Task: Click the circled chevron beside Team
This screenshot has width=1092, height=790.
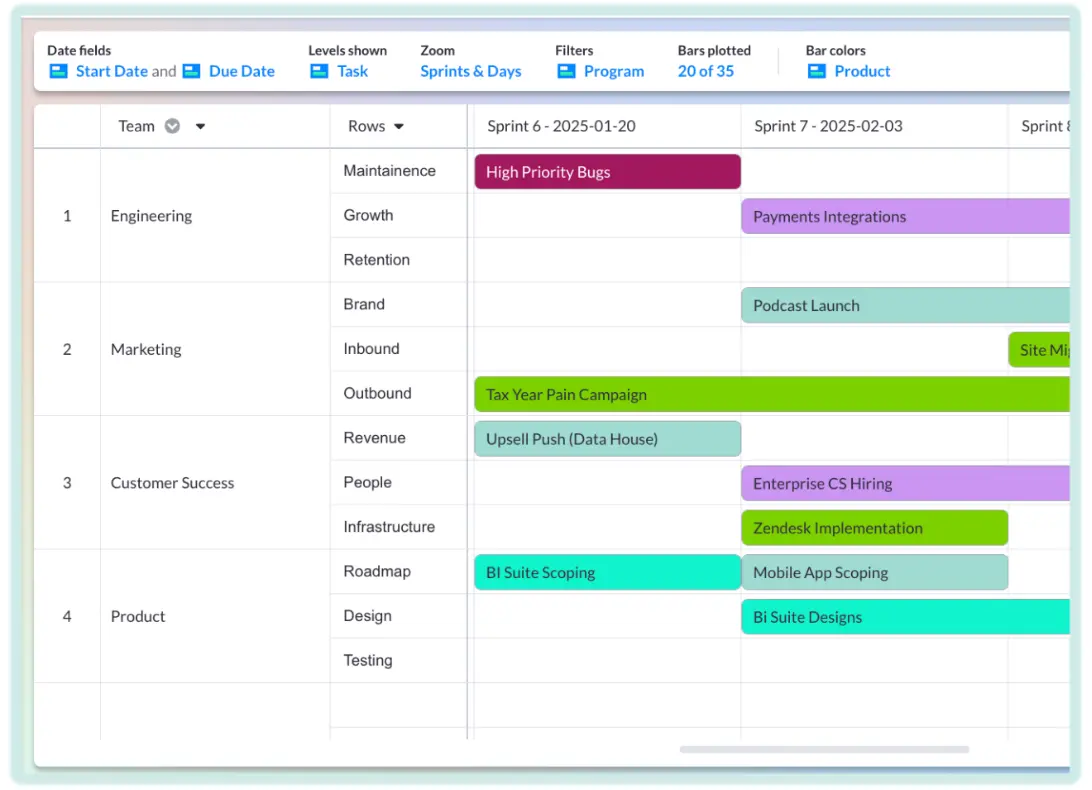Action: (172, 126)
